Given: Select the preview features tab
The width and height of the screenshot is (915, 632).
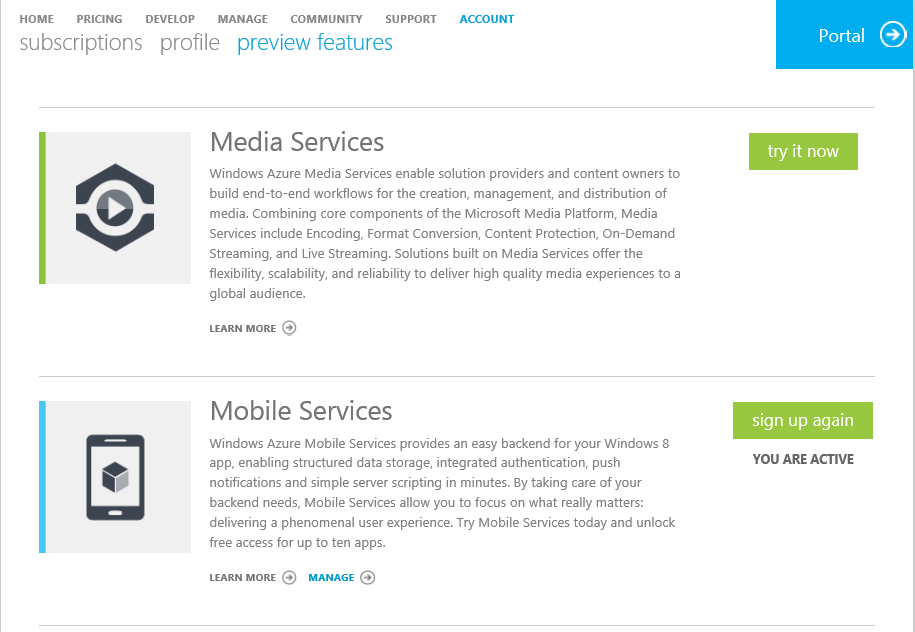Looking at the screenshot, I should point(315,43).
